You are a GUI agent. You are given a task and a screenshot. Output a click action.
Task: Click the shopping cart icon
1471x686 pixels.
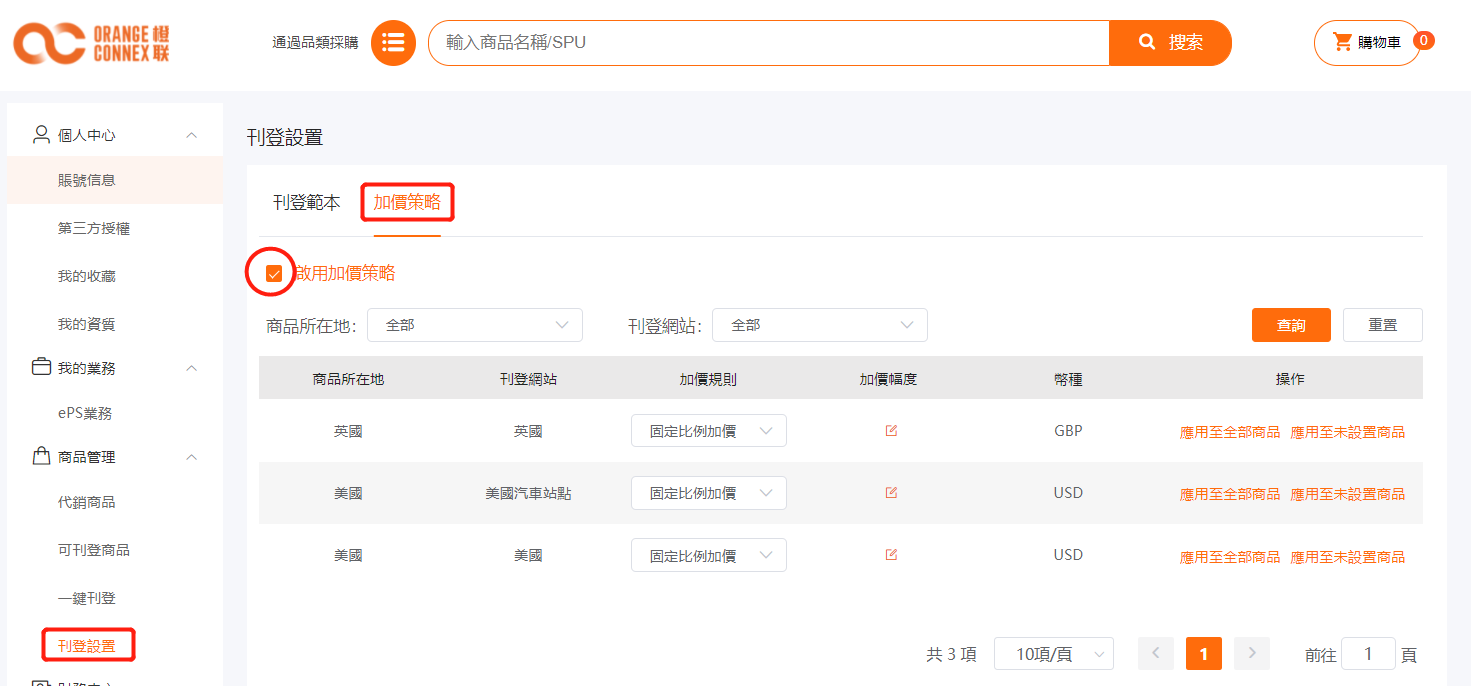click(1342, 42)
